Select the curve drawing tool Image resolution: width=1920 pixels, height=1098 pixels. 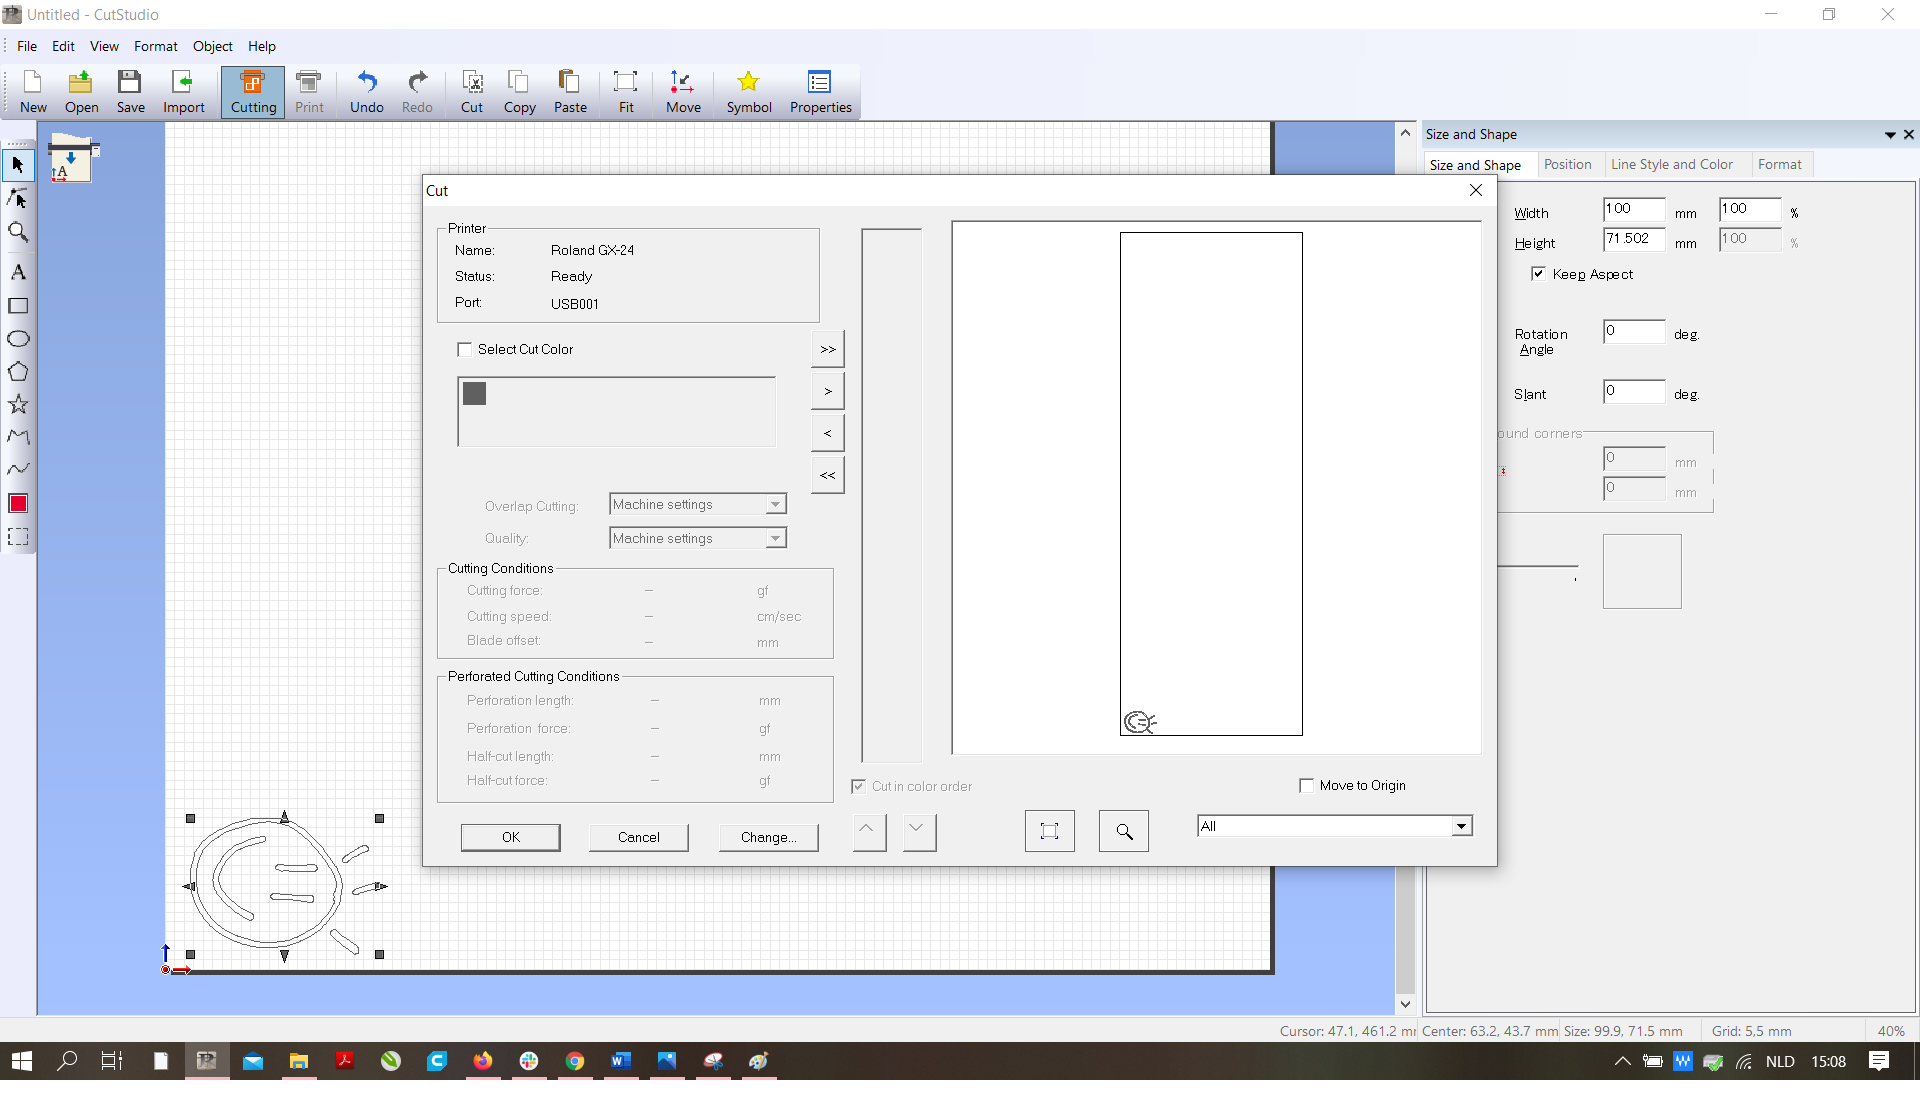[18, 469]
